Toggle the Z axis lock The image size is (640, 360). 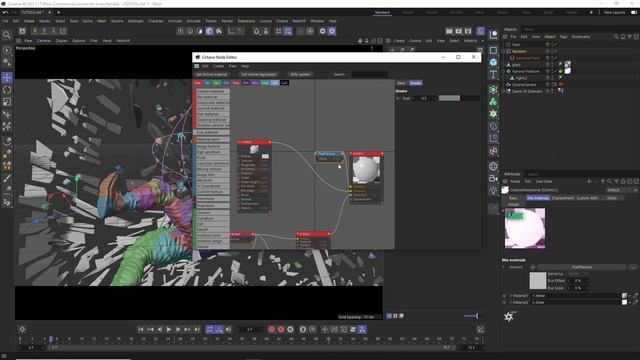[53, 31]
